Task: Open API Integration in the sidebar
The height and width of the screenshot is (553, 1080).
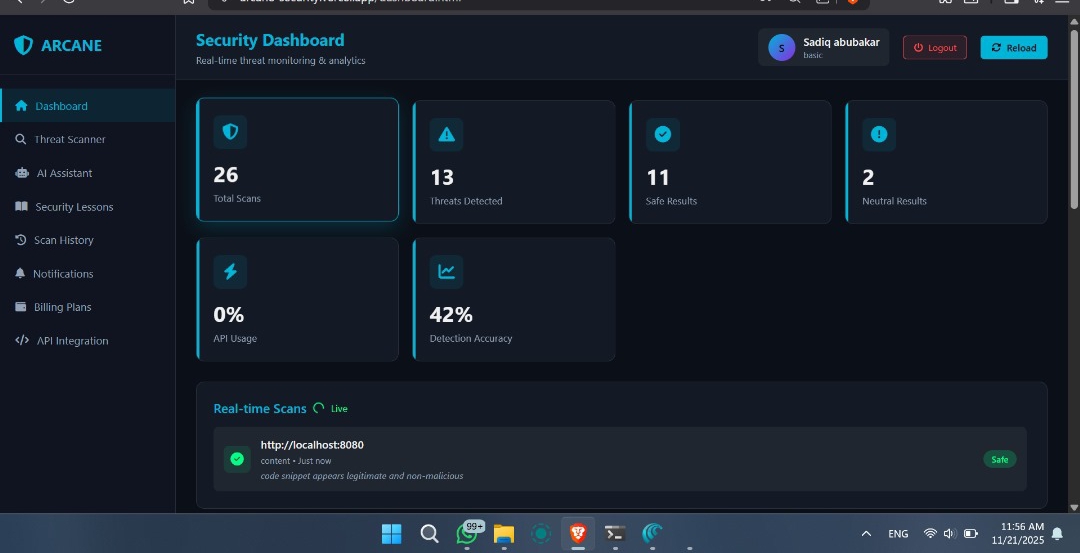Action: [x=87, y=341]
